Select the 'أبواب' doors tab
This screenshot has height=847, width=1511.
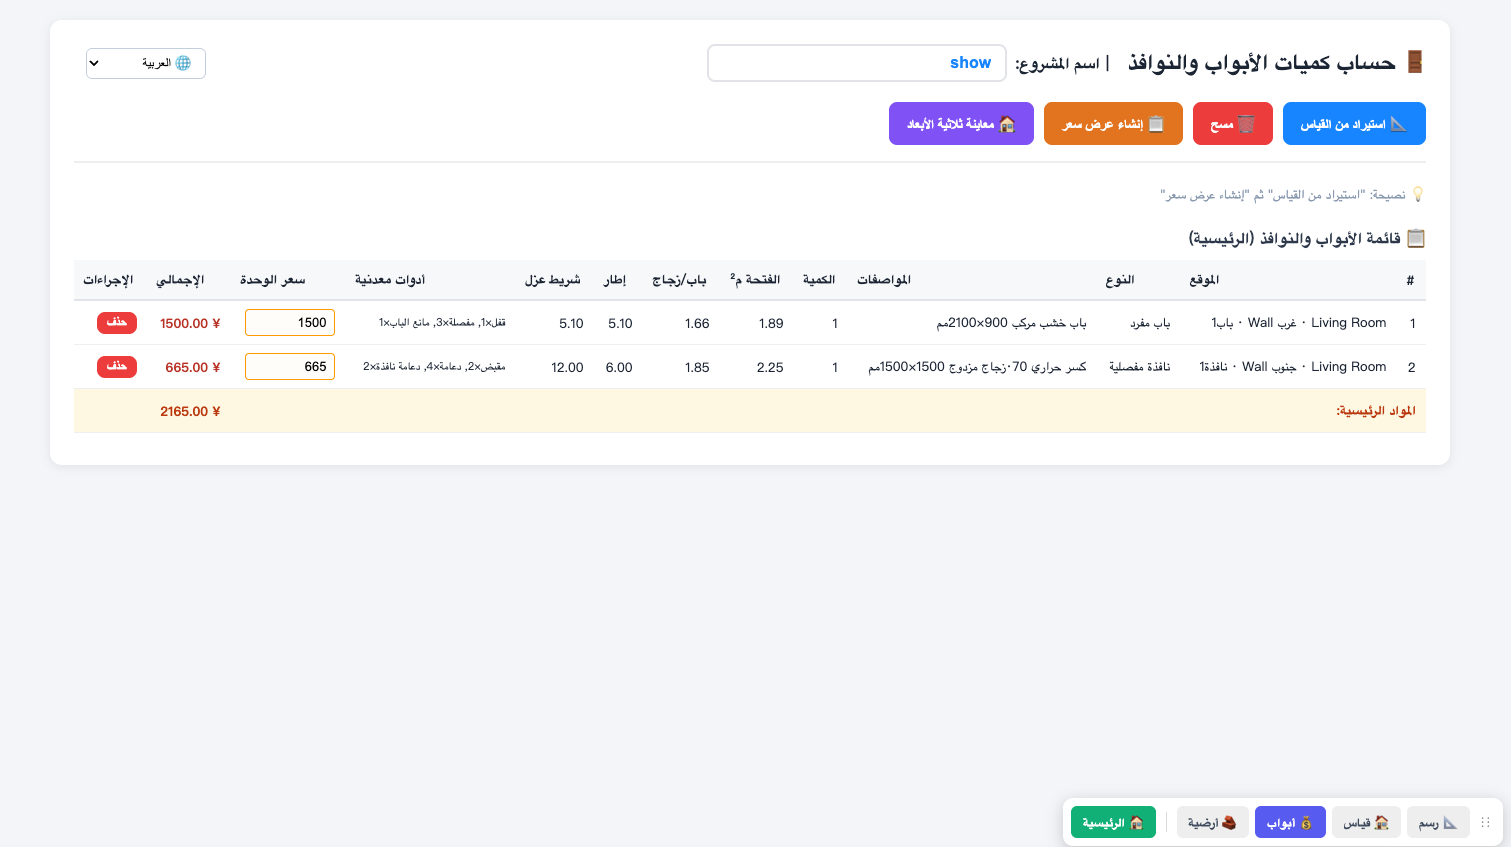click(x=1290, y=822)
